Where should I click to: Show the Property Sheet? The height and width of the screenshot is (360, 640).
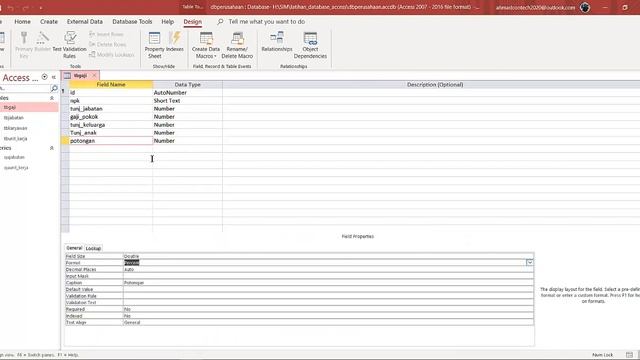coord(154,44)
